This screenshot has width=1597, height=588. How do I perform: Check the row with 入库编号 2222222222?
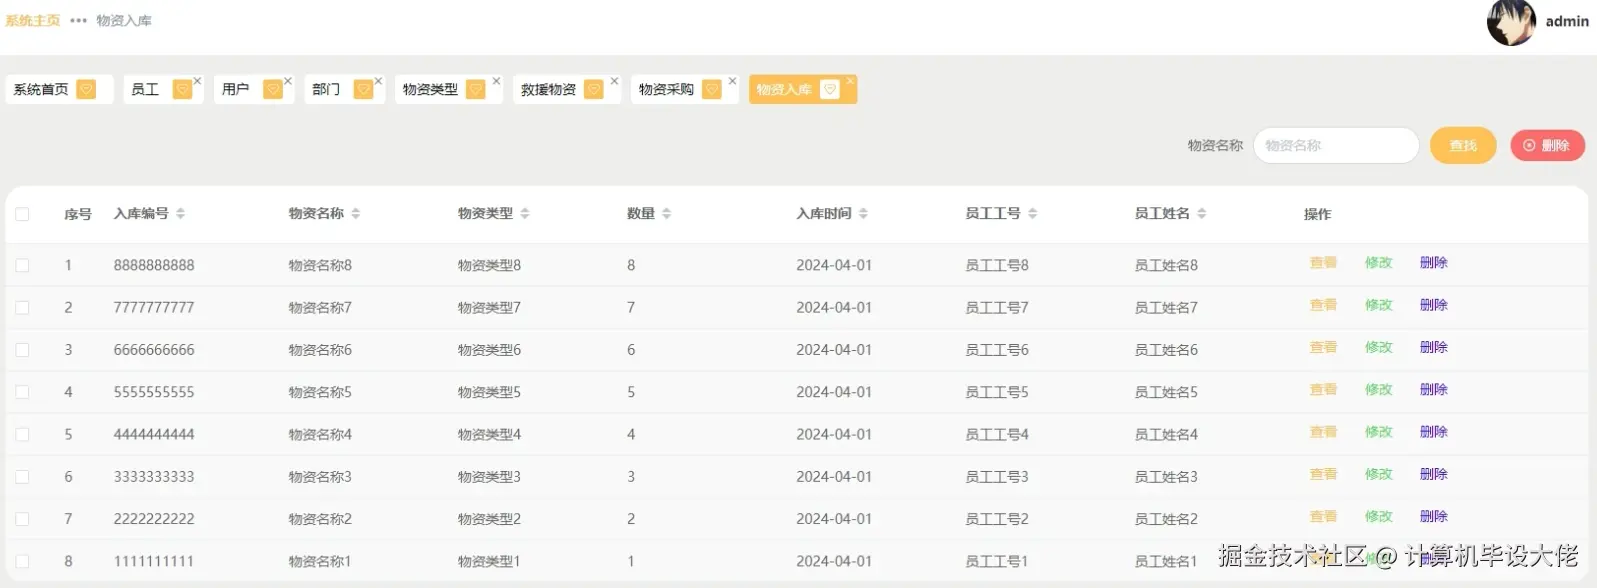pos(22,519)
